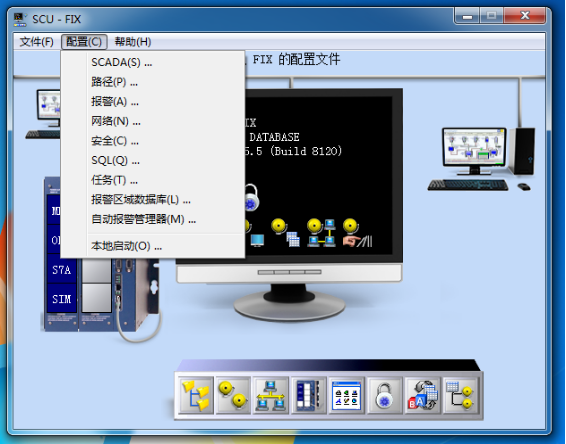Choose SQL(Q) menu entry
The width and height of the screenshot is (566, 444).
coord(153,160)
